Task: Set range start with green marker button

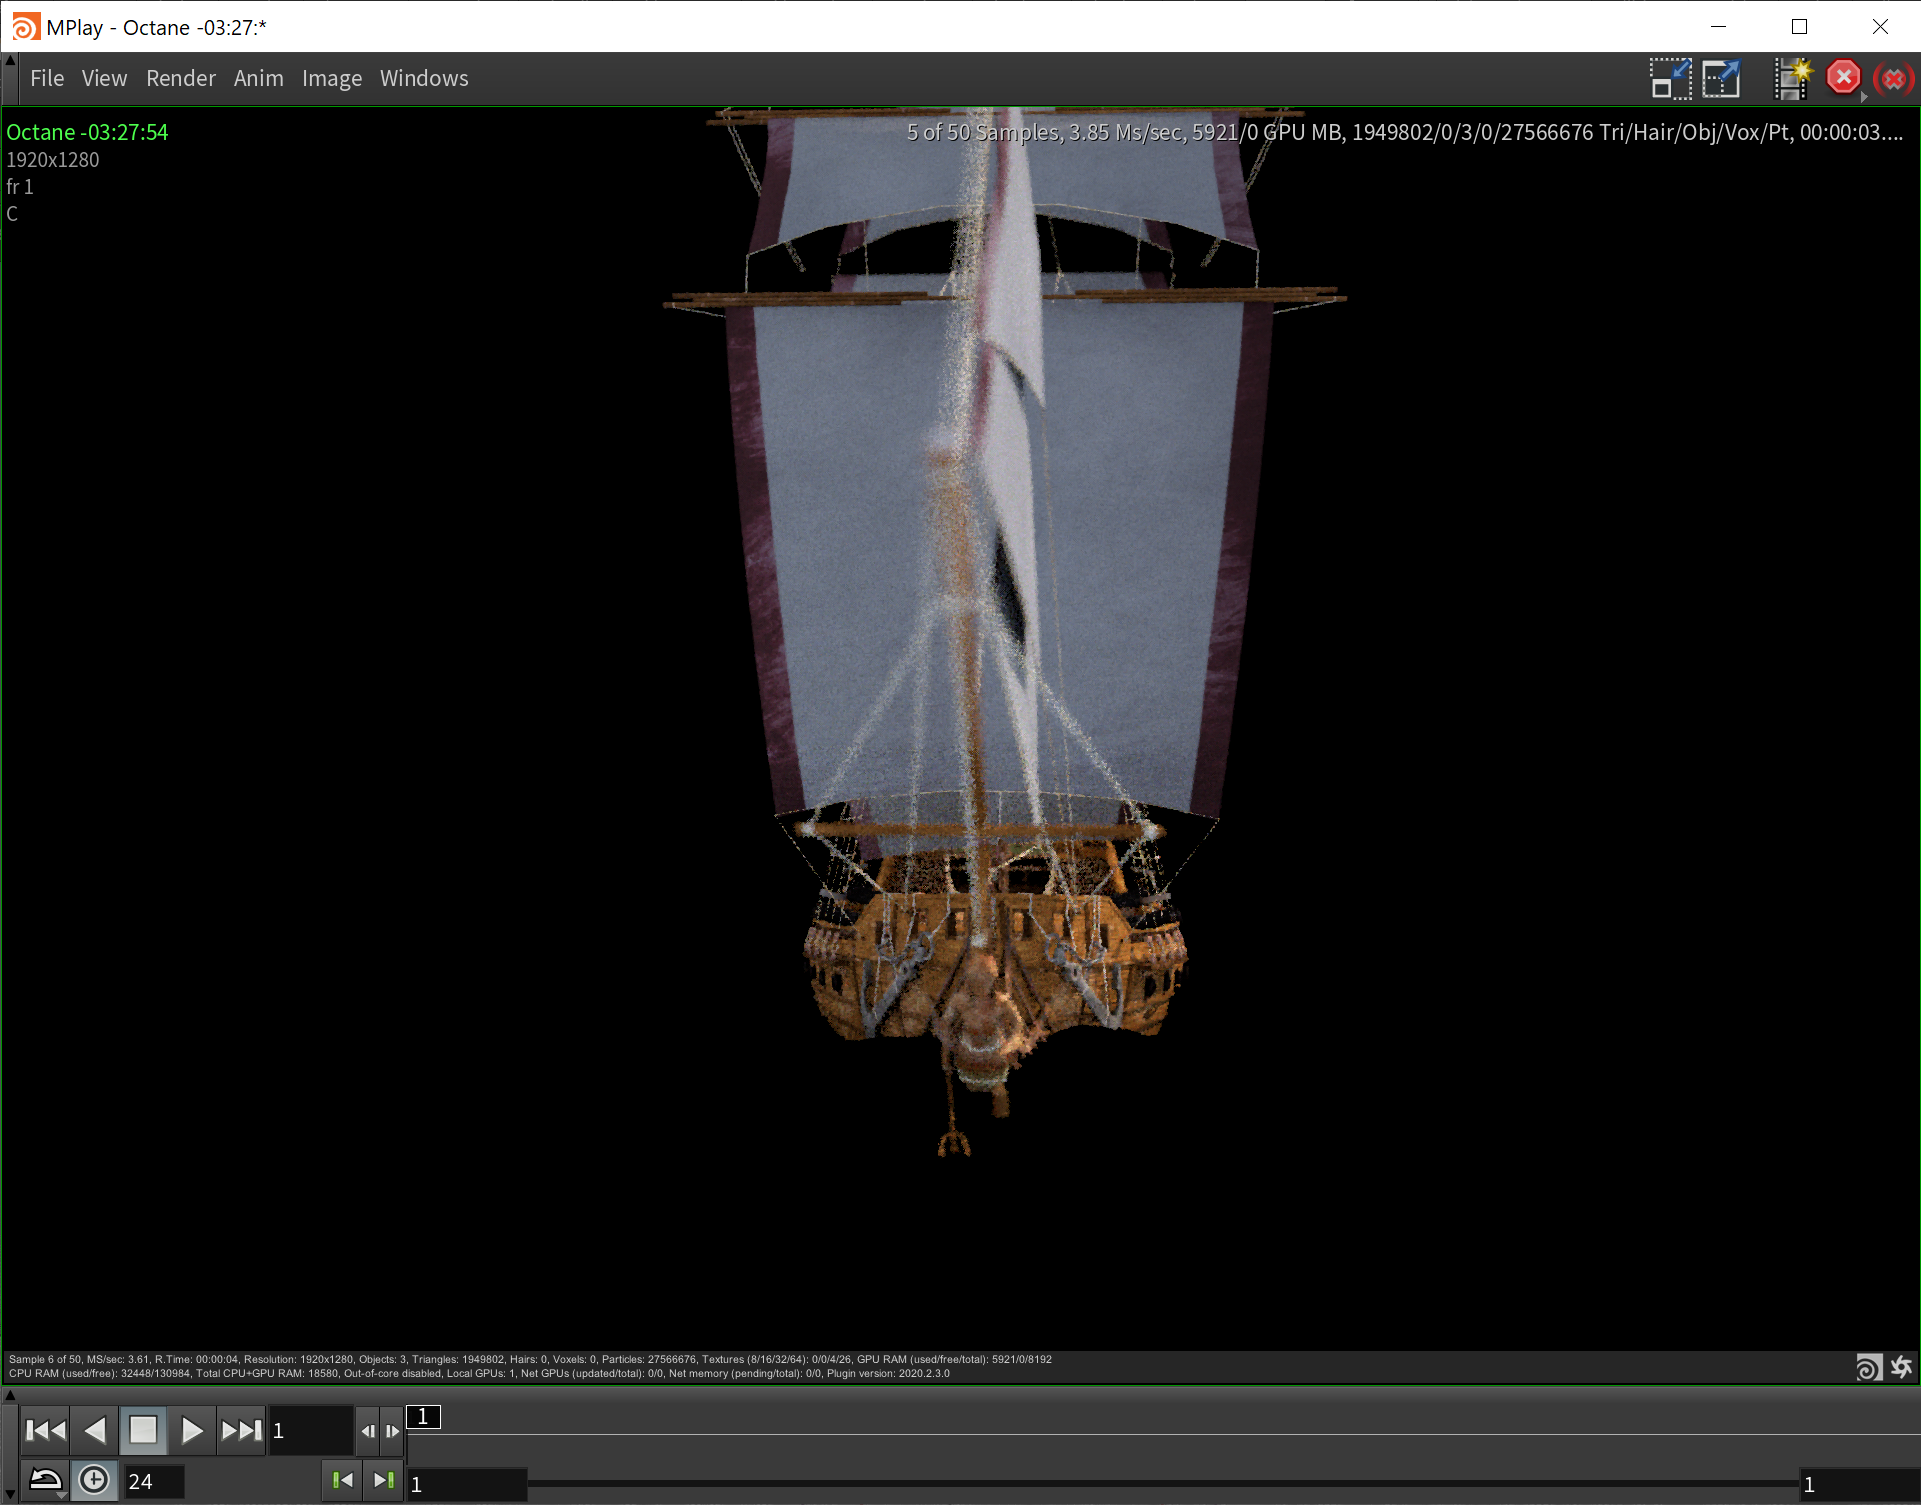Action: tap(342, 1480)
